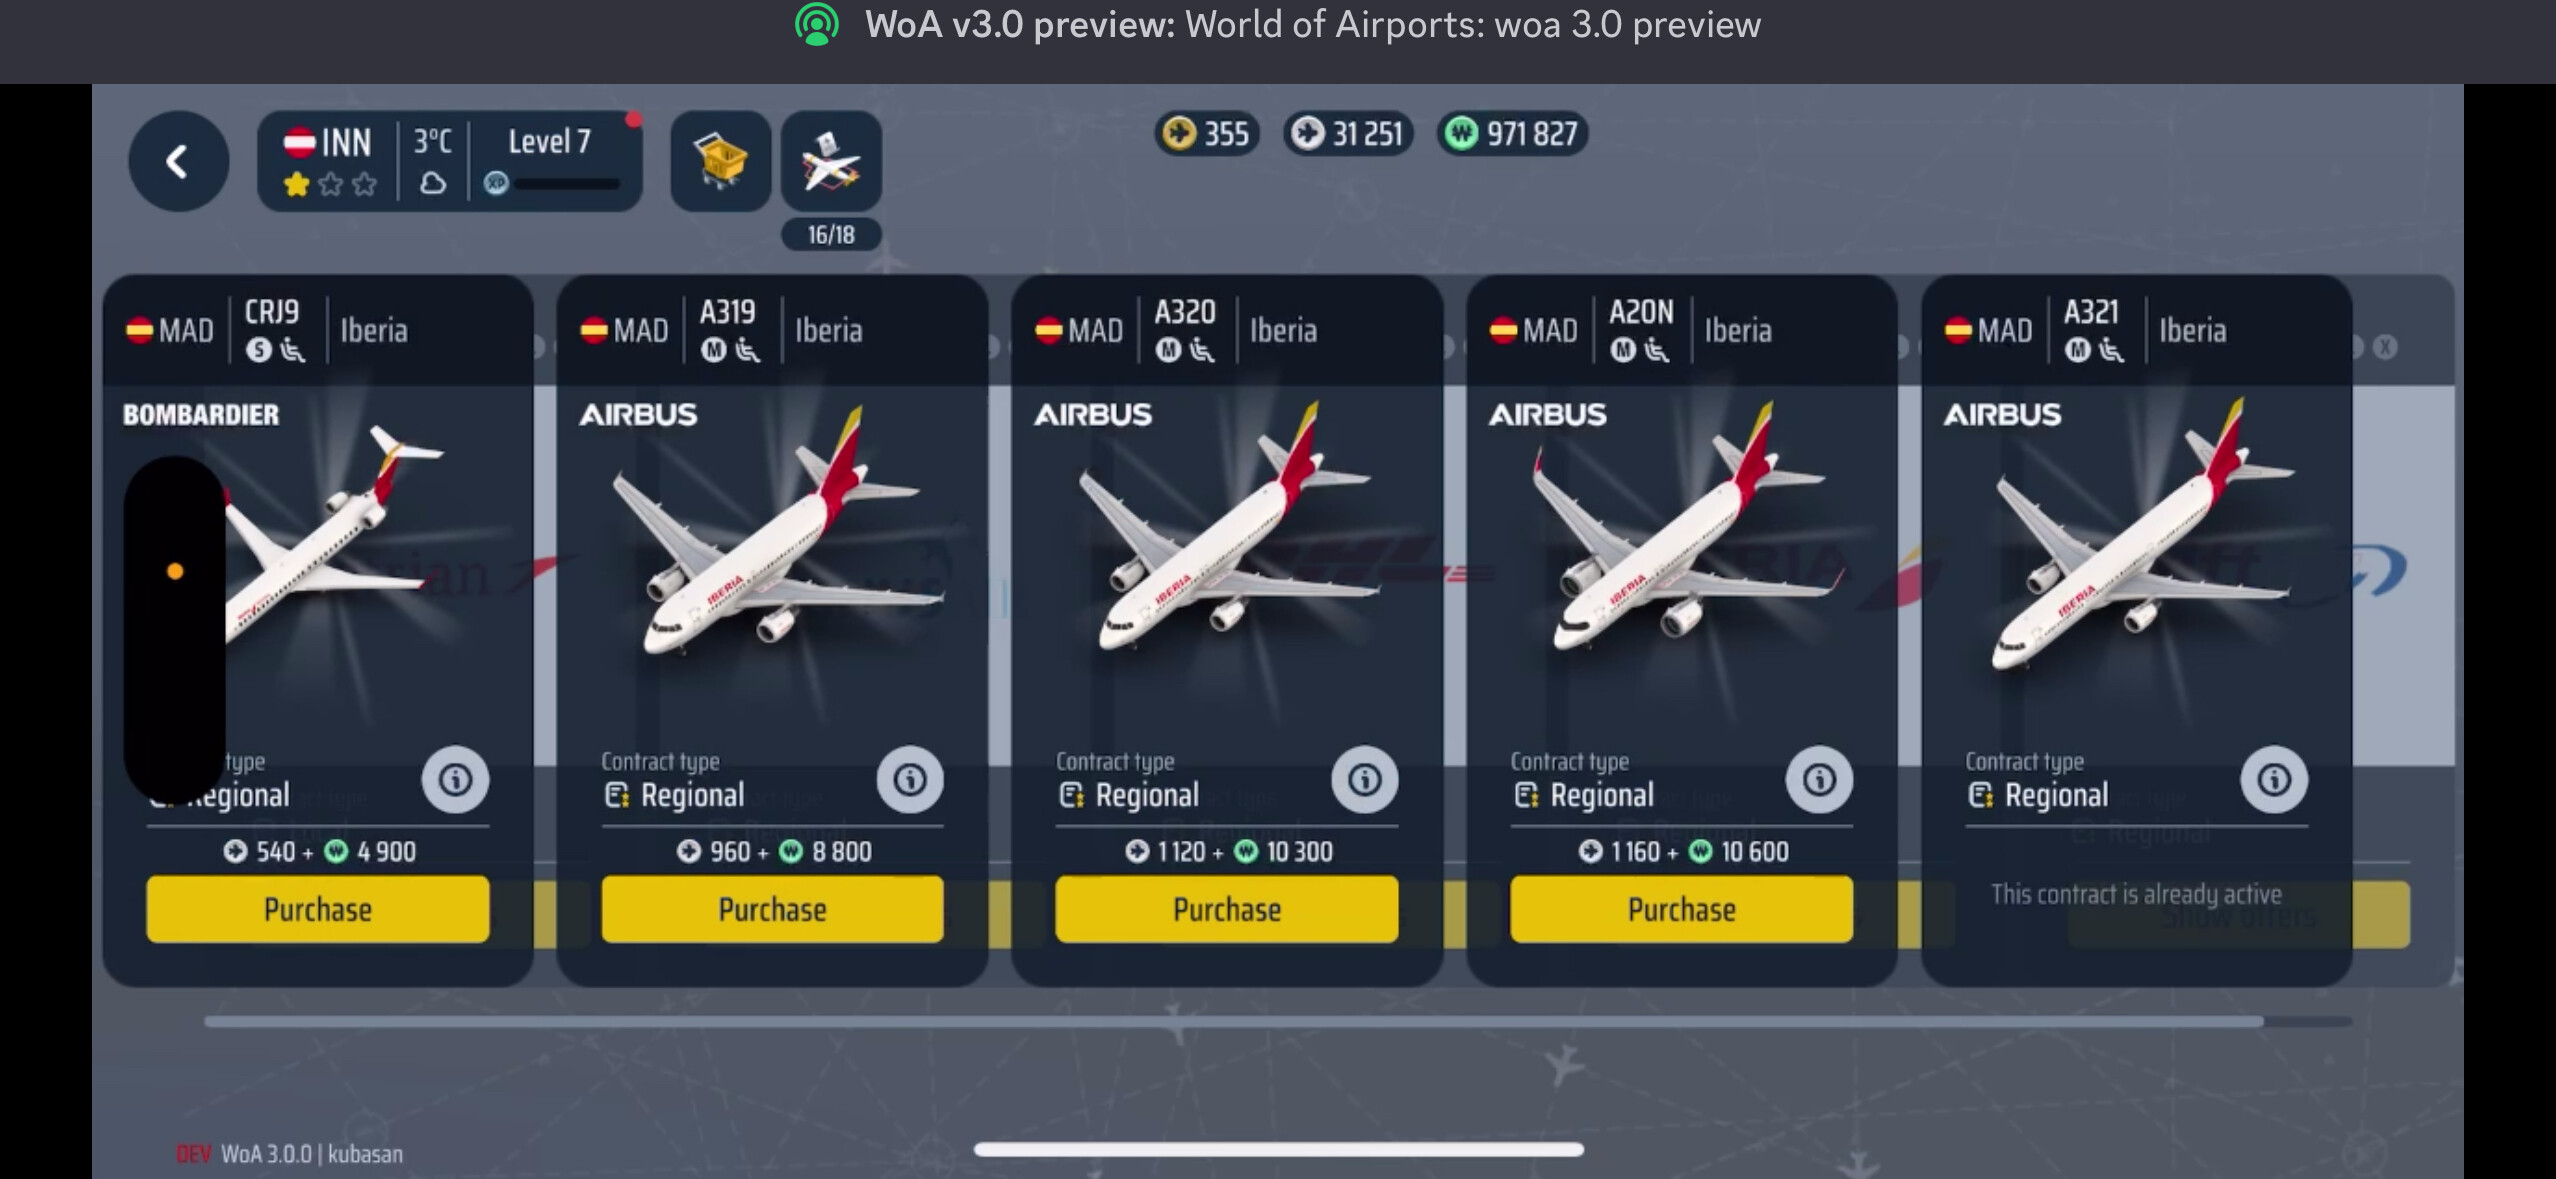Show info for the CRJ9 contract
Screen dimensions: 2556x1179
coord(455,779)
